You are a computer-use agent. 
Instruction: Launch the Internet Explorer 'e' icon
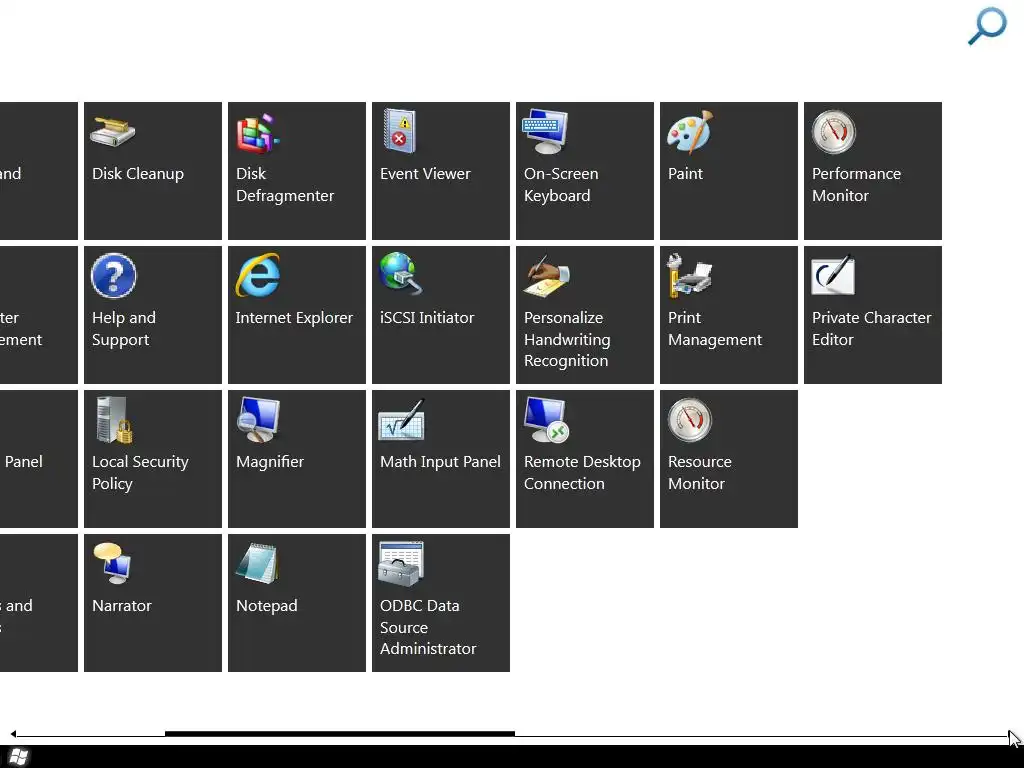tap(258, 276)
